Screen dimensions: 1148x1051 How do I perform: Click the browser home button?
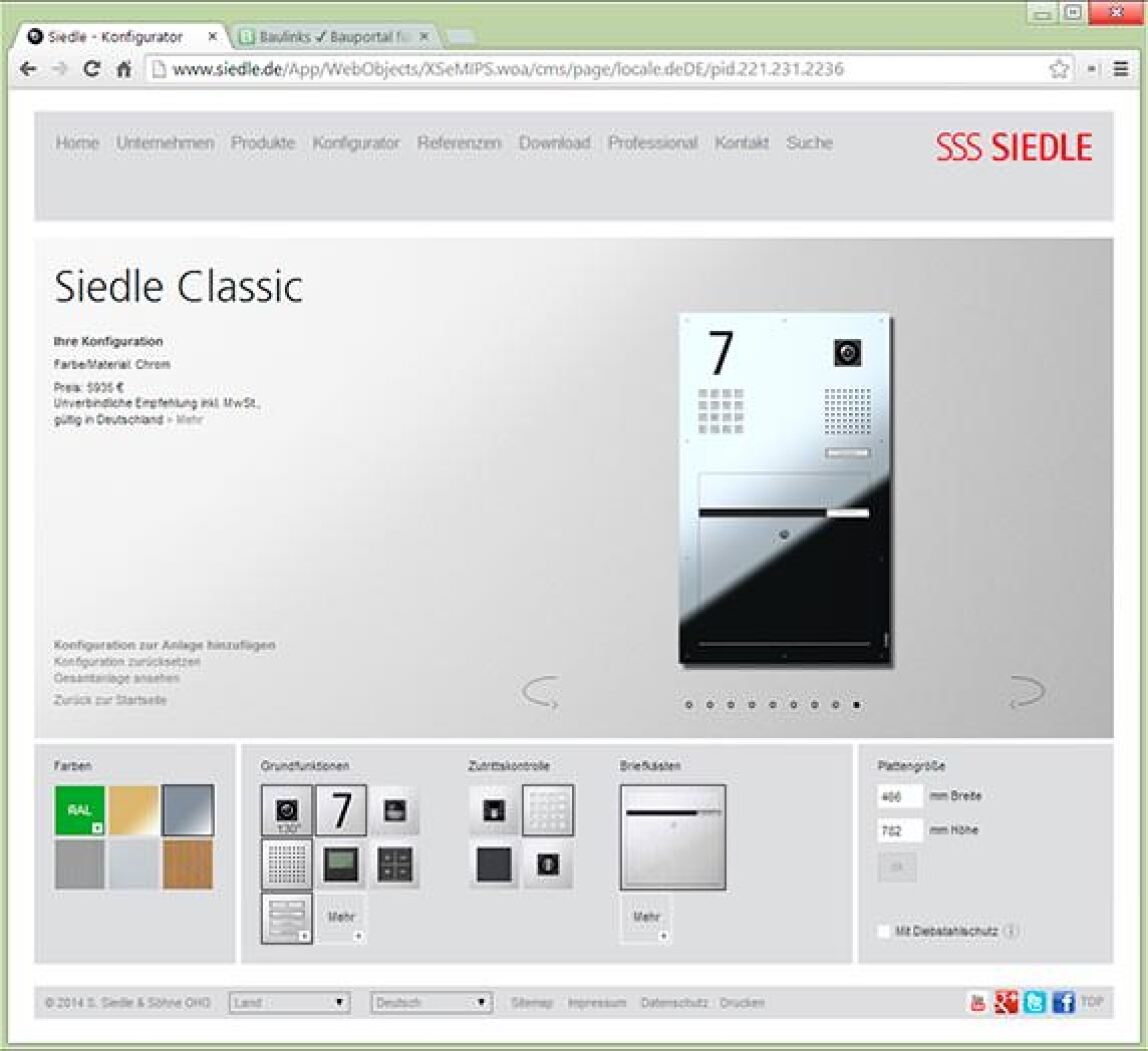click(x=124, y=69)
